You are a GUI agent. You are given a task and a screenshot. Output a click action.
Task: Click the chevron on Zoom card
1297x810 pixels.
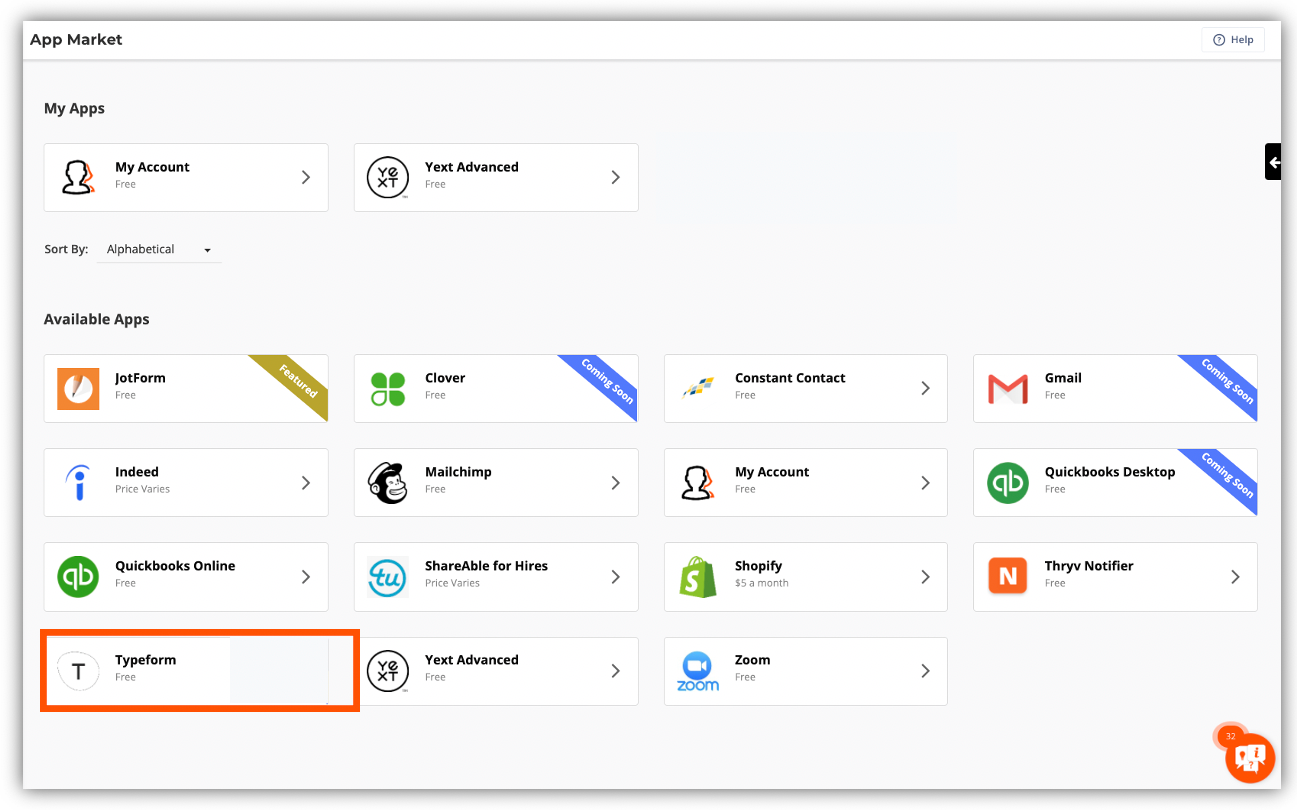[925, 671]
